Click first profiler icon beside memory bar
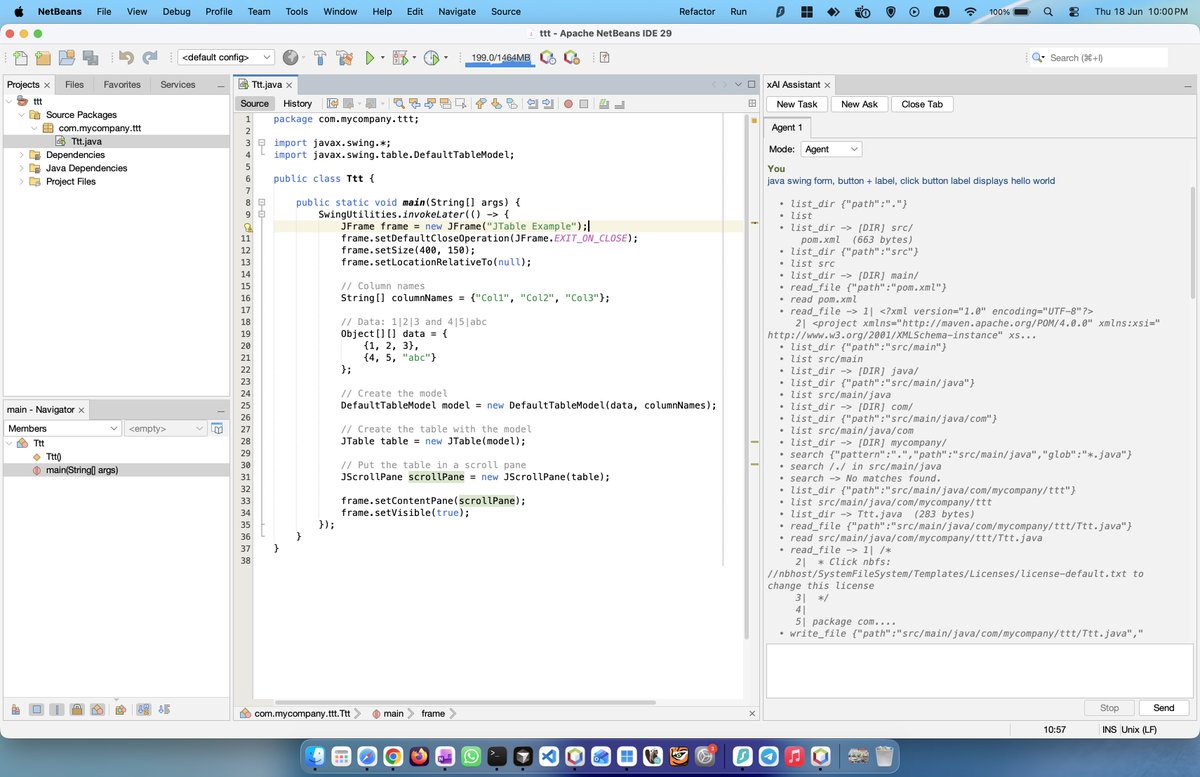The image size is (1200, 777). [x=548, y=58]
